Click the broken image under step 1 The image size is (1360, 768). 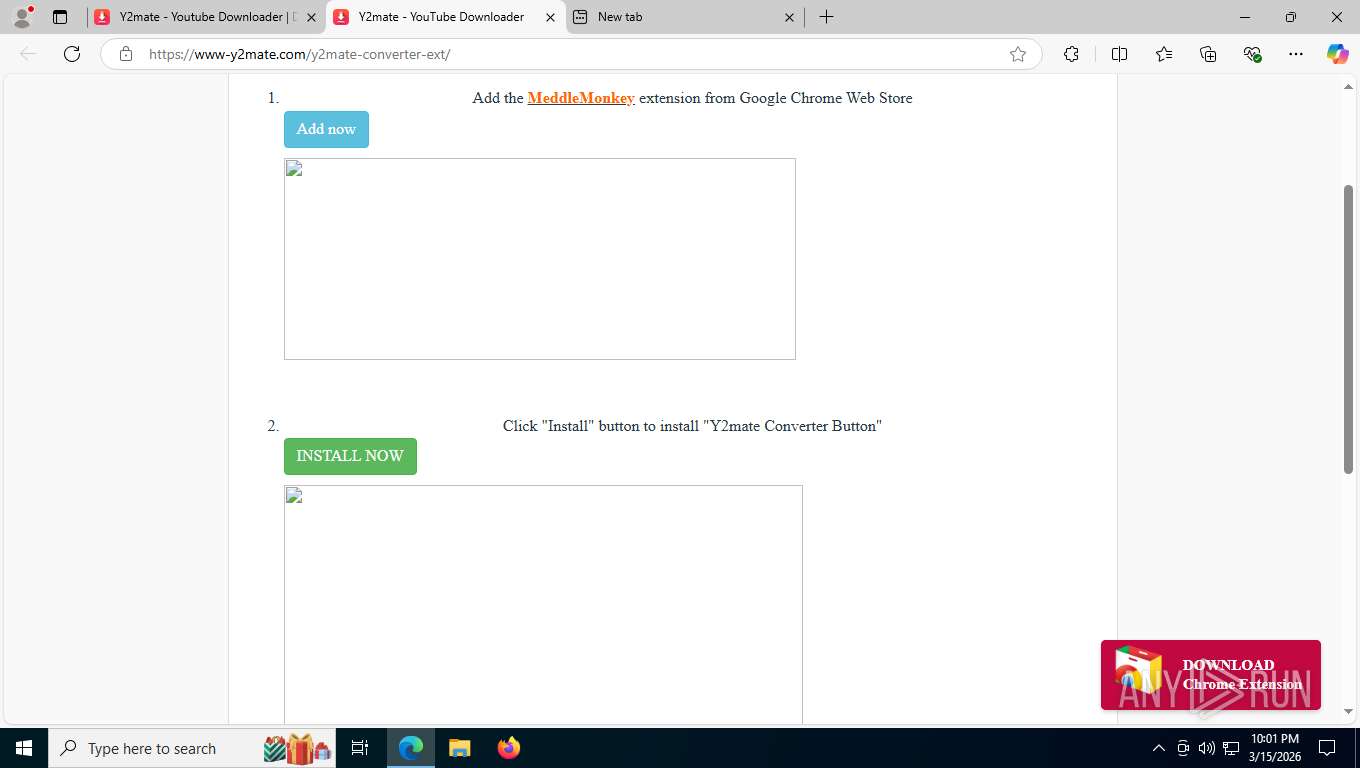540,259
